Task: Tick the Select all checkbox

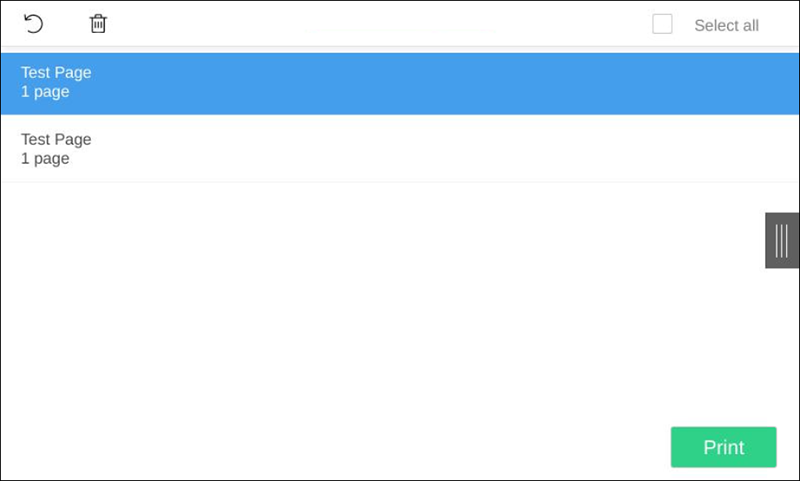Action: click(x=662, y=24)
